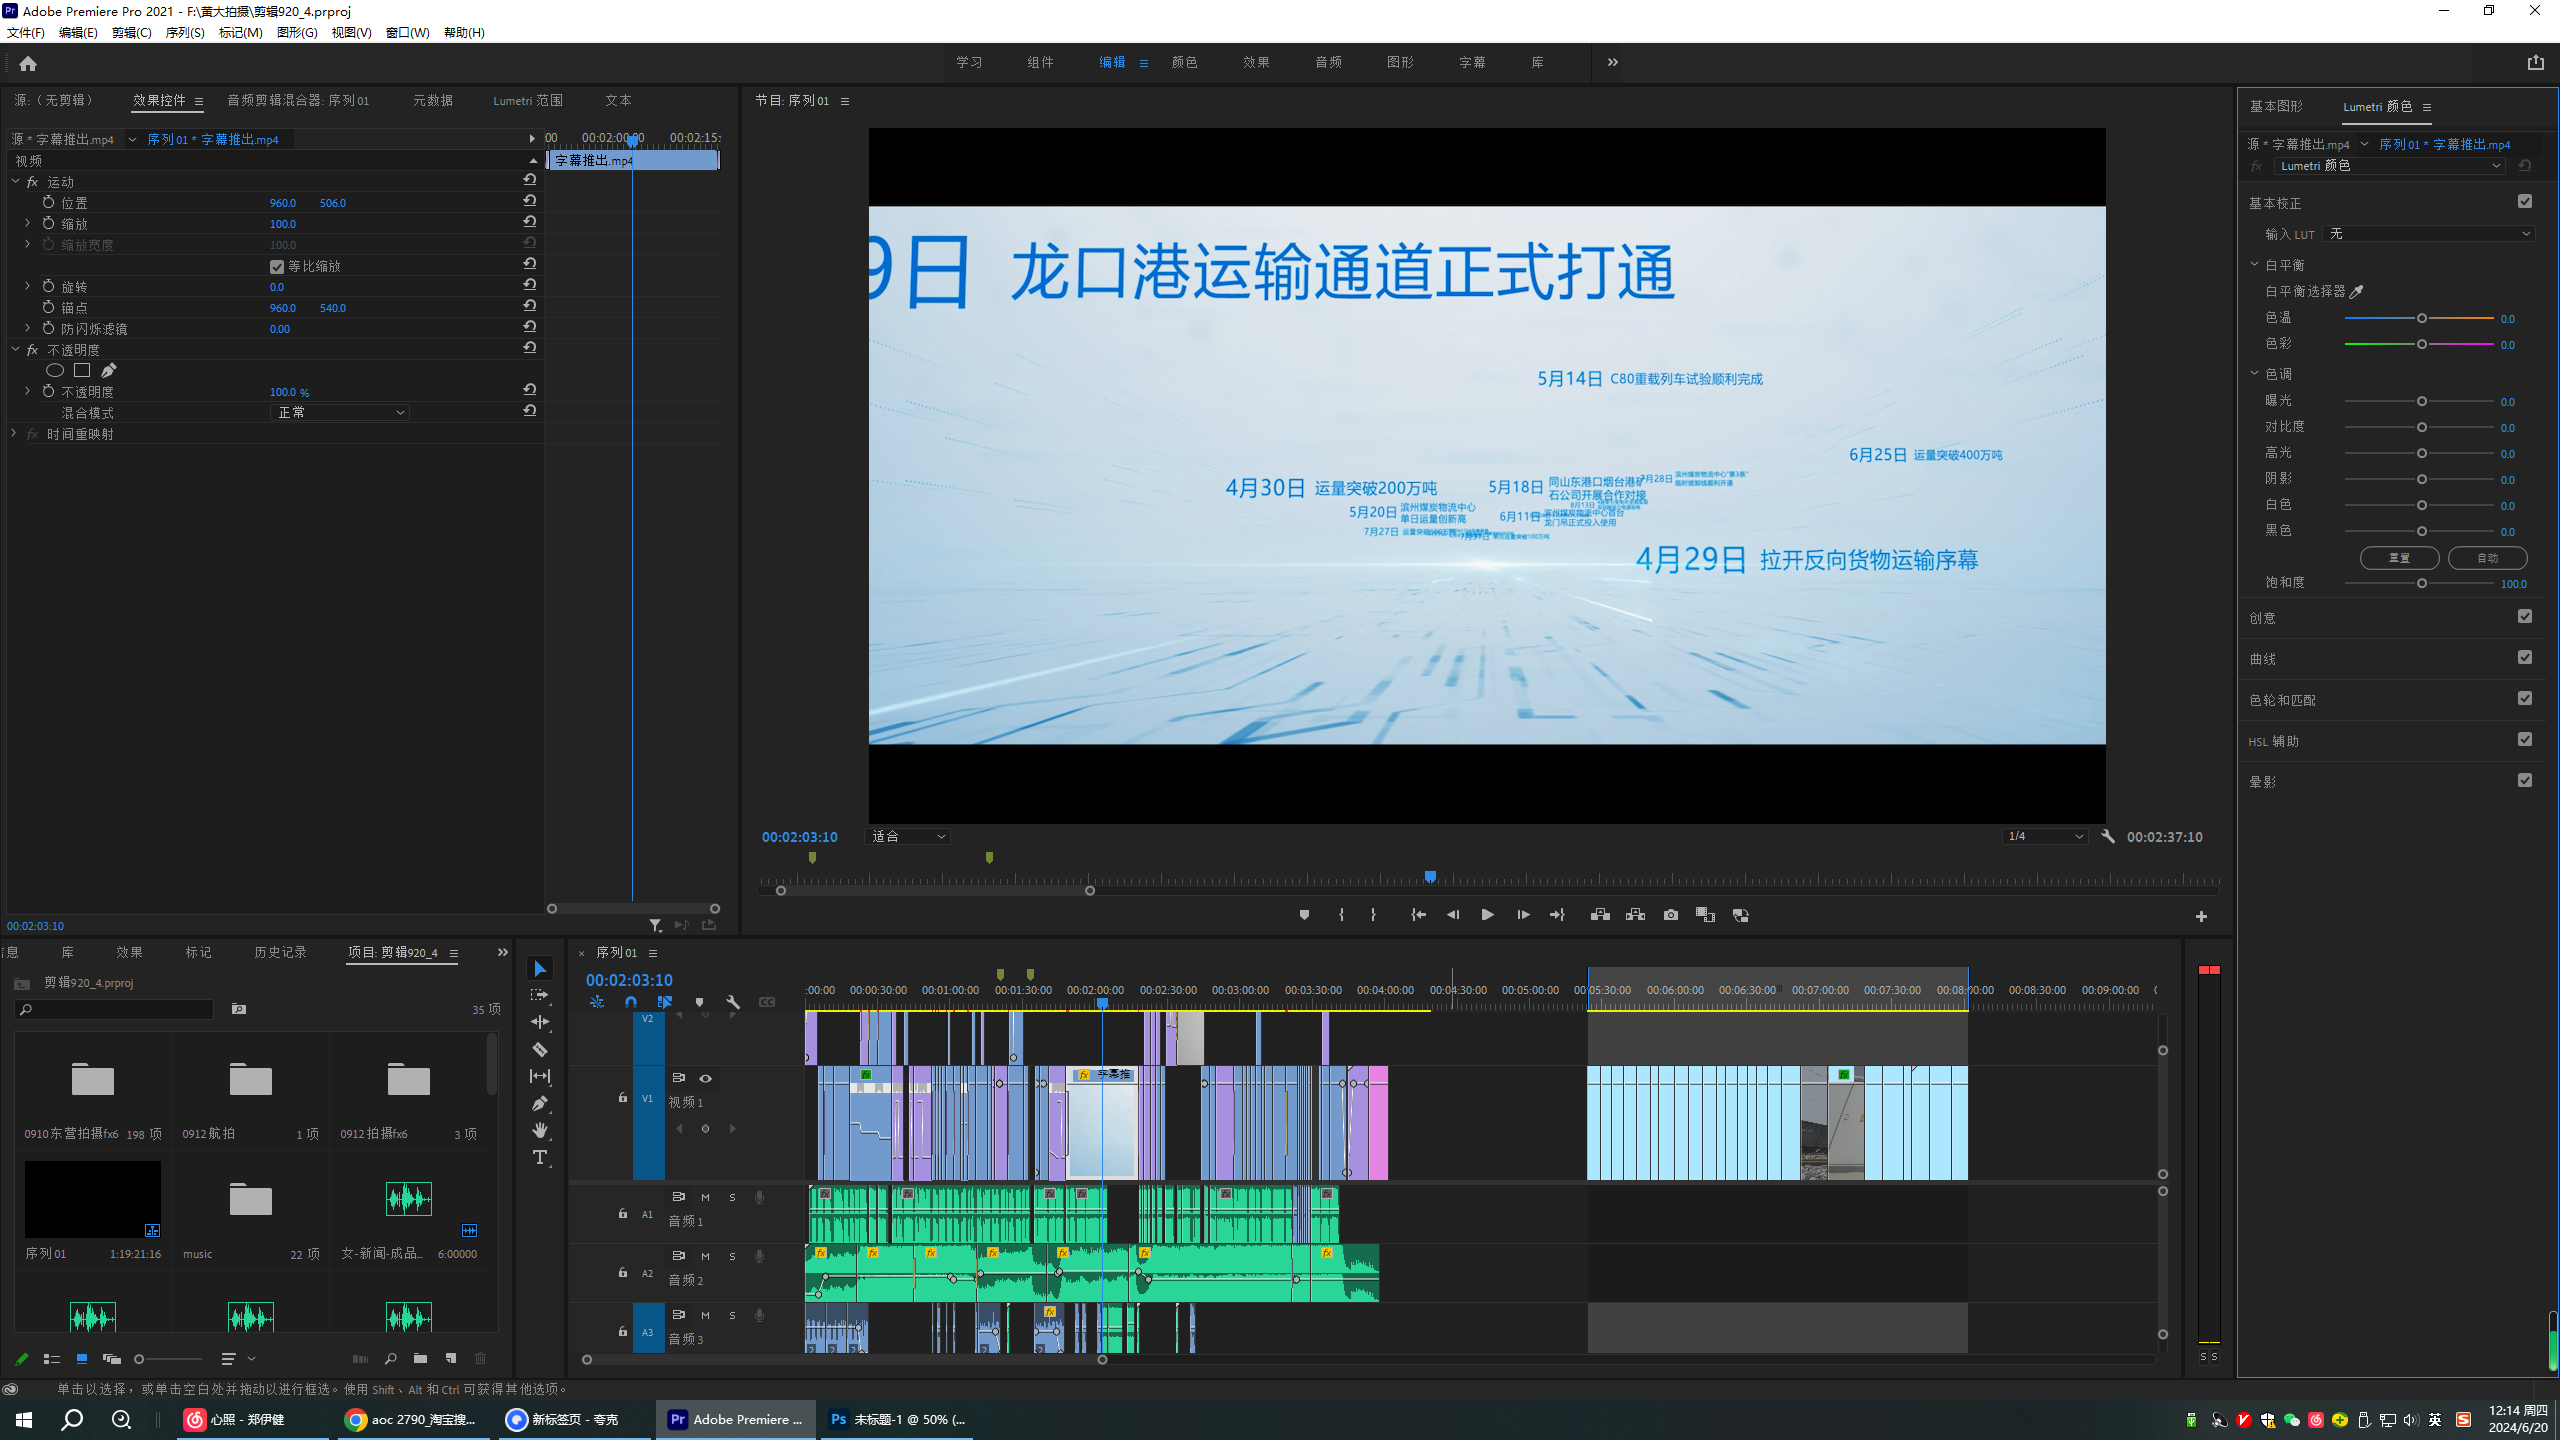Click the 曝光 exposure slider handle
Screen dimensions: 2560x1440
[x=2421, y=401]
